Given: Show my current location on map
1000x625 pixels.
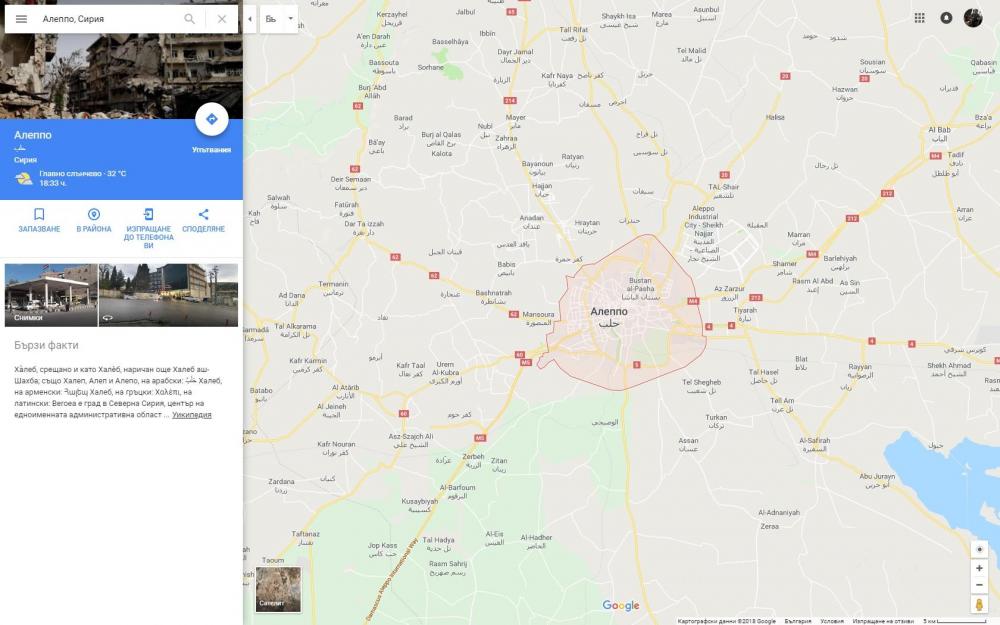Looking at the screenshot, I should [979, 549].
